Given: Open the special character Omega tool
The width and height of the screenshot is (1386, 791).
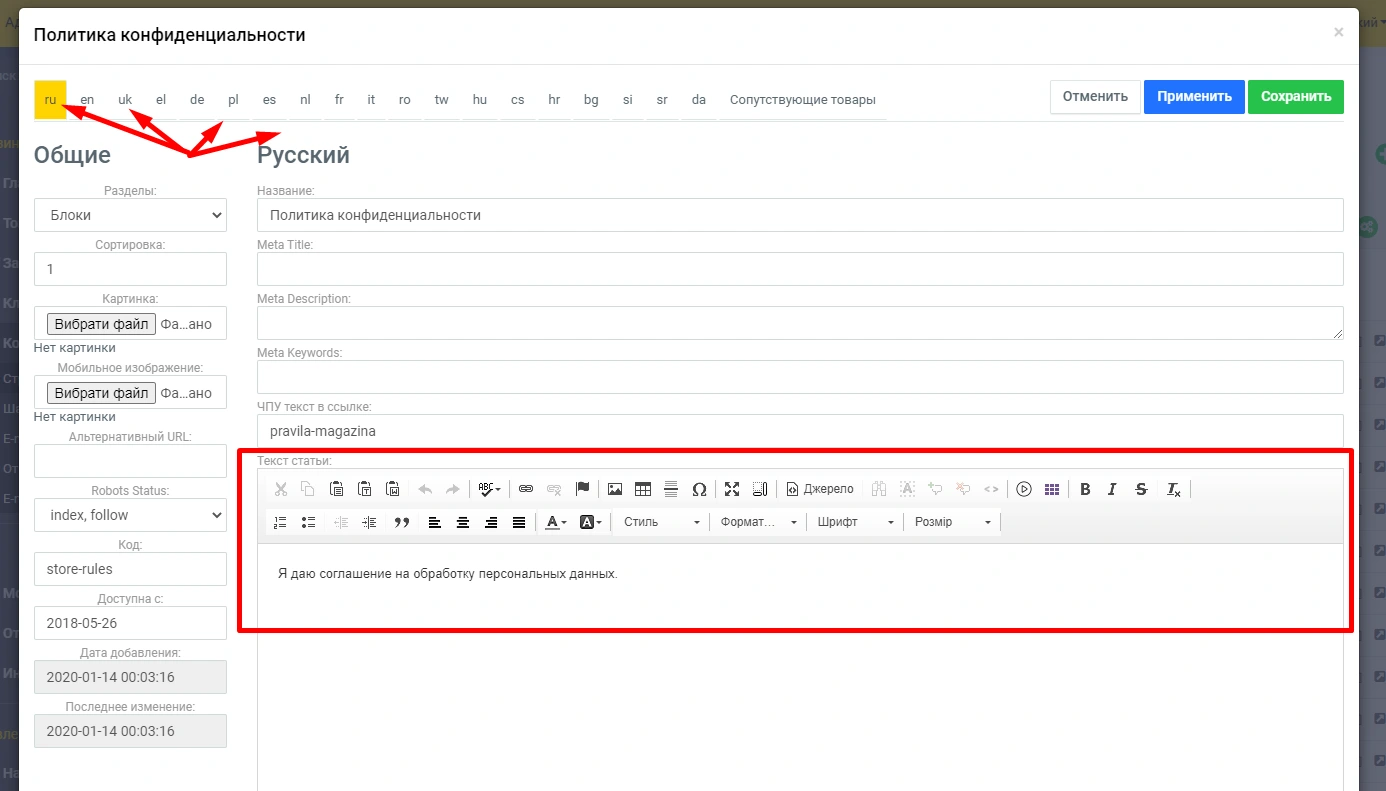Looking at the screenshot, I should (699, 489).
